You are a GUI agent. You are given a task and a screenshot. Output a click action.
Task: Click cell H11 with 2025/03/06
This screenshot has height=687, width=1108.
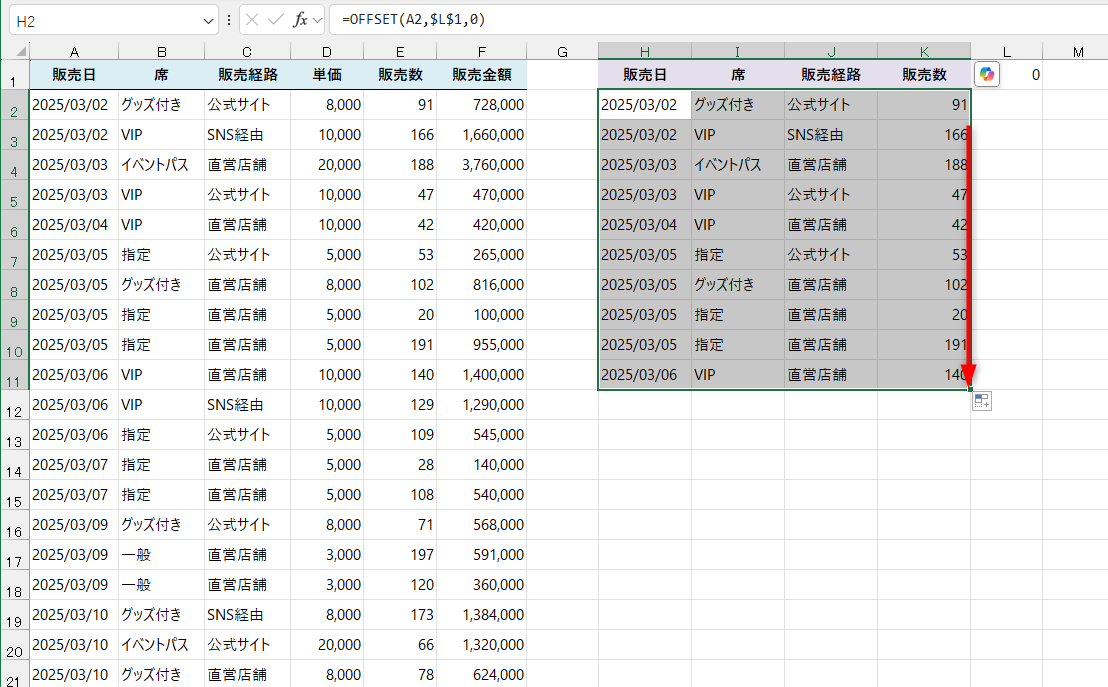click(644, 375)
